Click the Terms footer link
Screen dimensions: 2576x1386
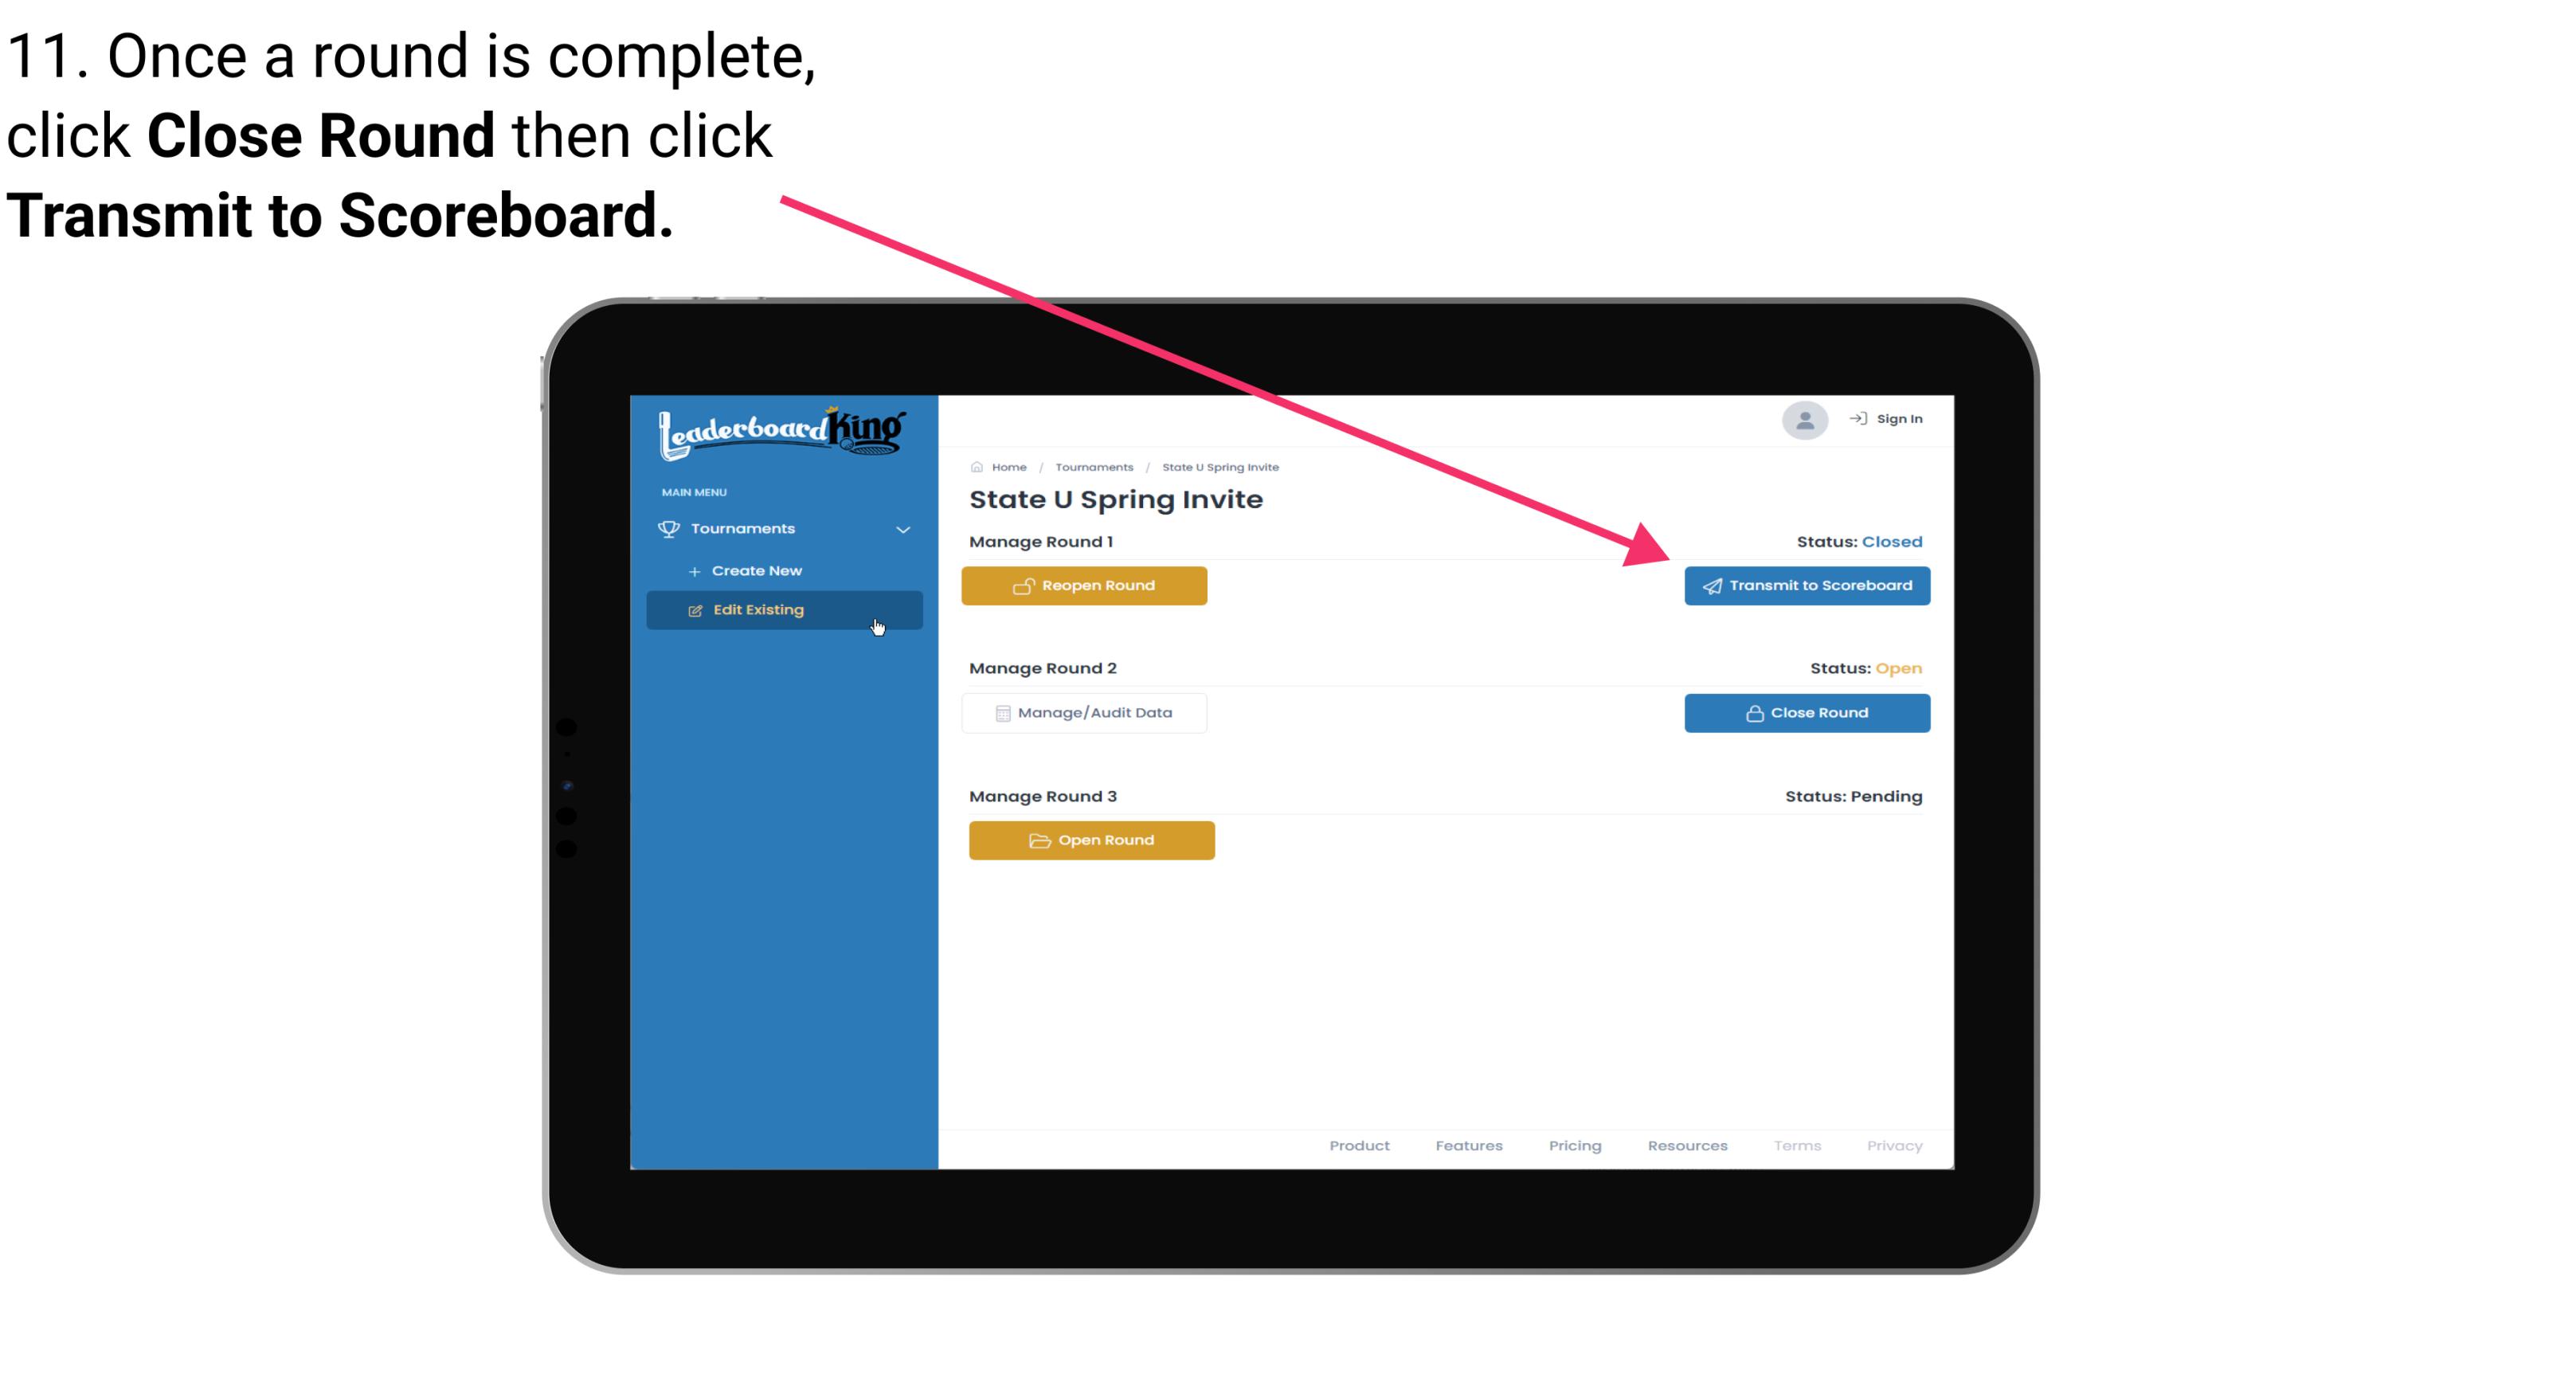1796,1145
